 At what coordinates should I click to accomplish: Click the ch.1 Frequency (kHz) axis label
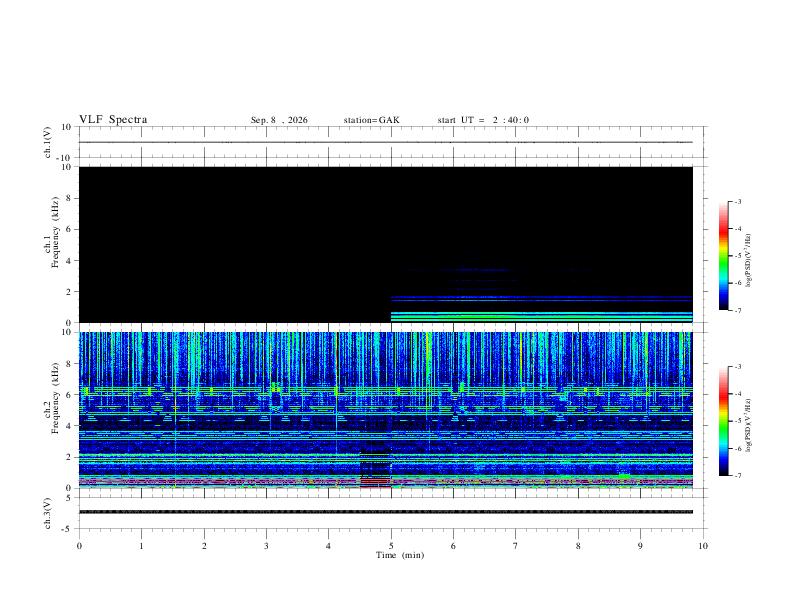point(51,244)
